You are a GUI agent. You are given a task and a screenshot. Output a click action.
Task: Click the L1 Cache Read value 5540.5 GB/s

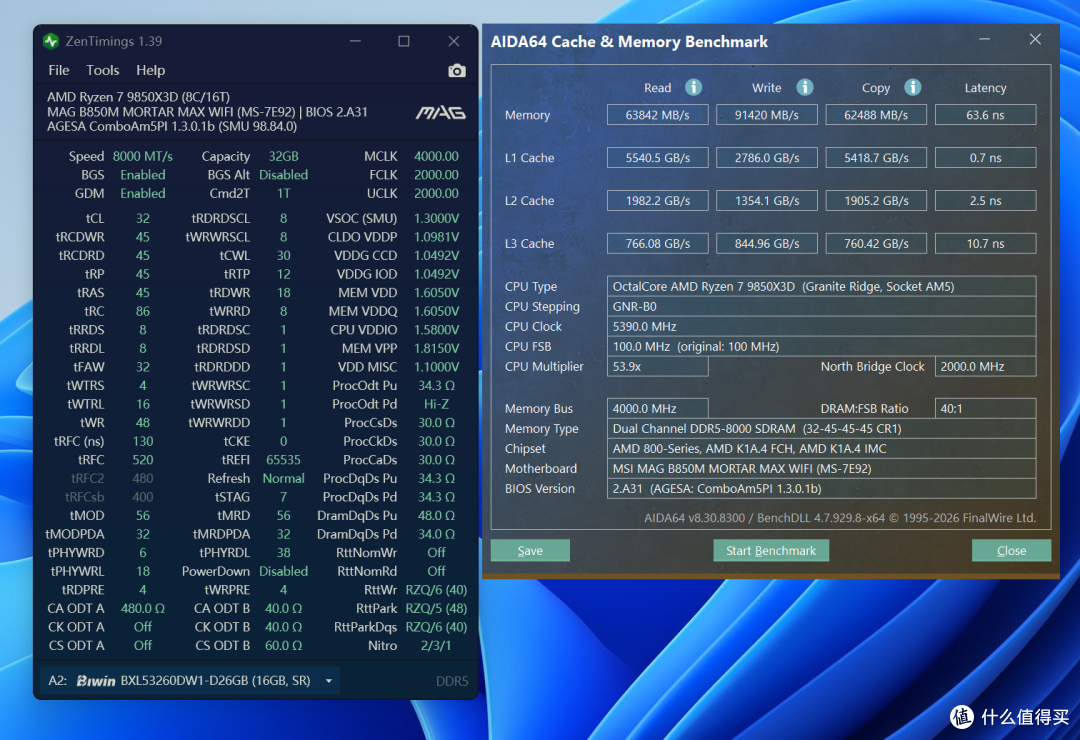658,158
